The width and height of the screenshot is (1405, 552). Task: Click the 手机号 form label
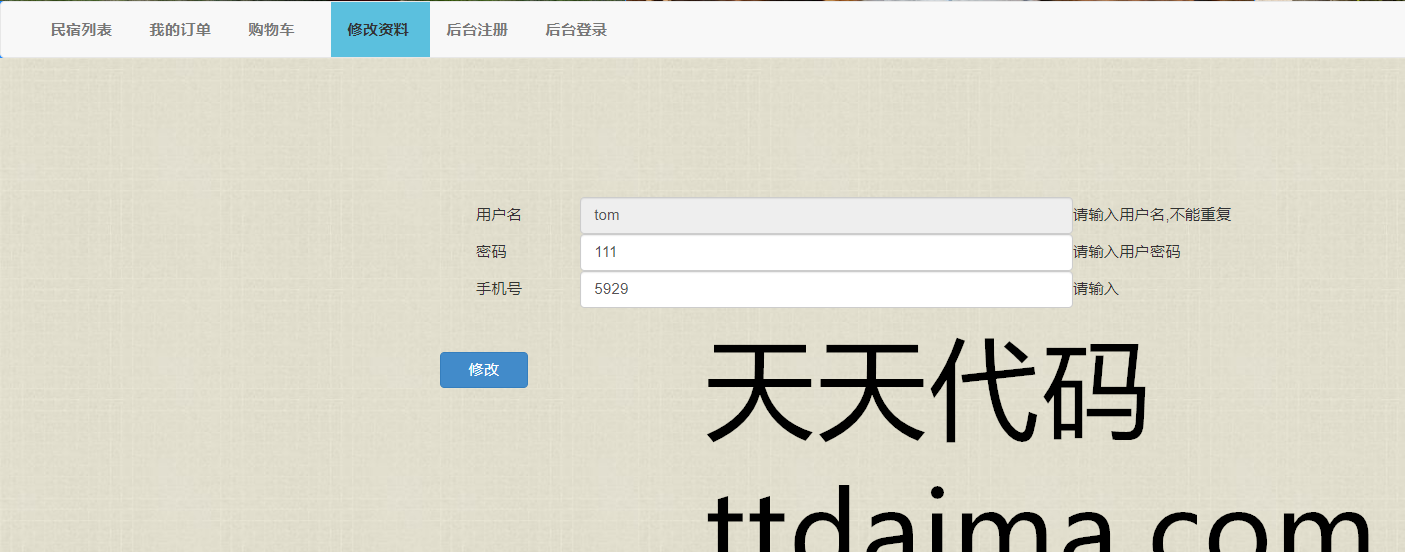[x=498, y=289]
